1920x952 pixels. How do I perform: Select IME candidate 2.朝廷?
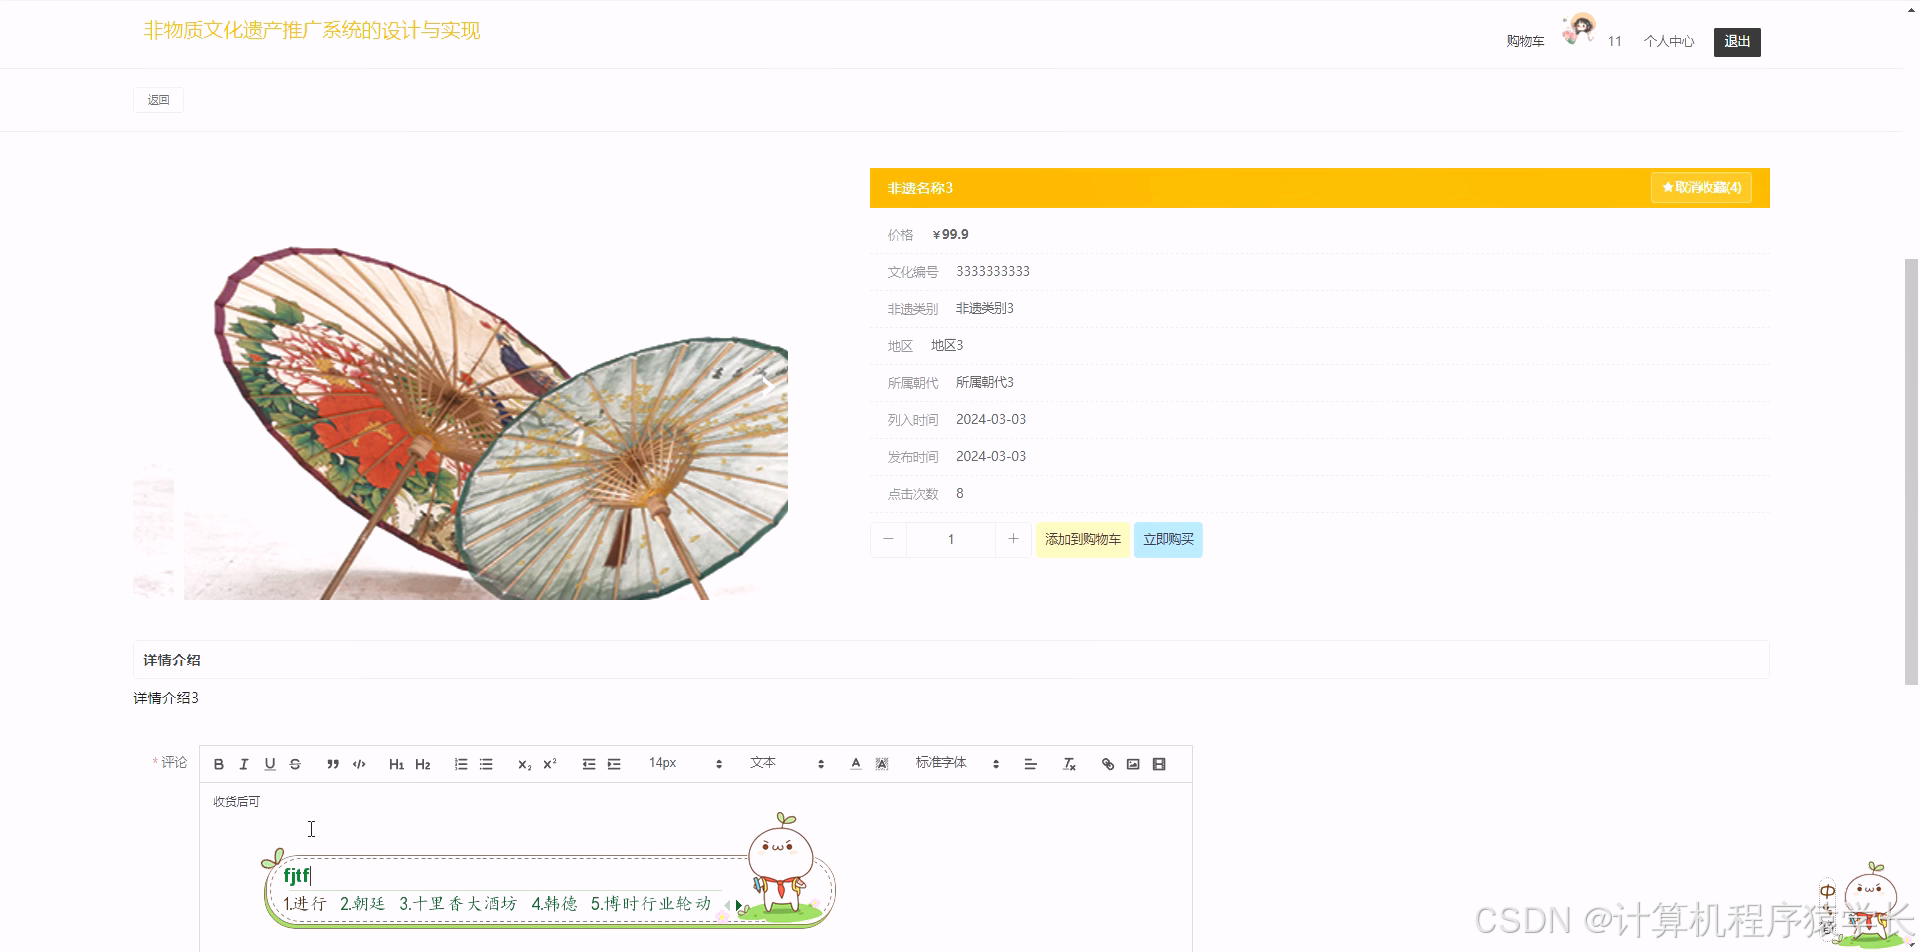point(362,904)
